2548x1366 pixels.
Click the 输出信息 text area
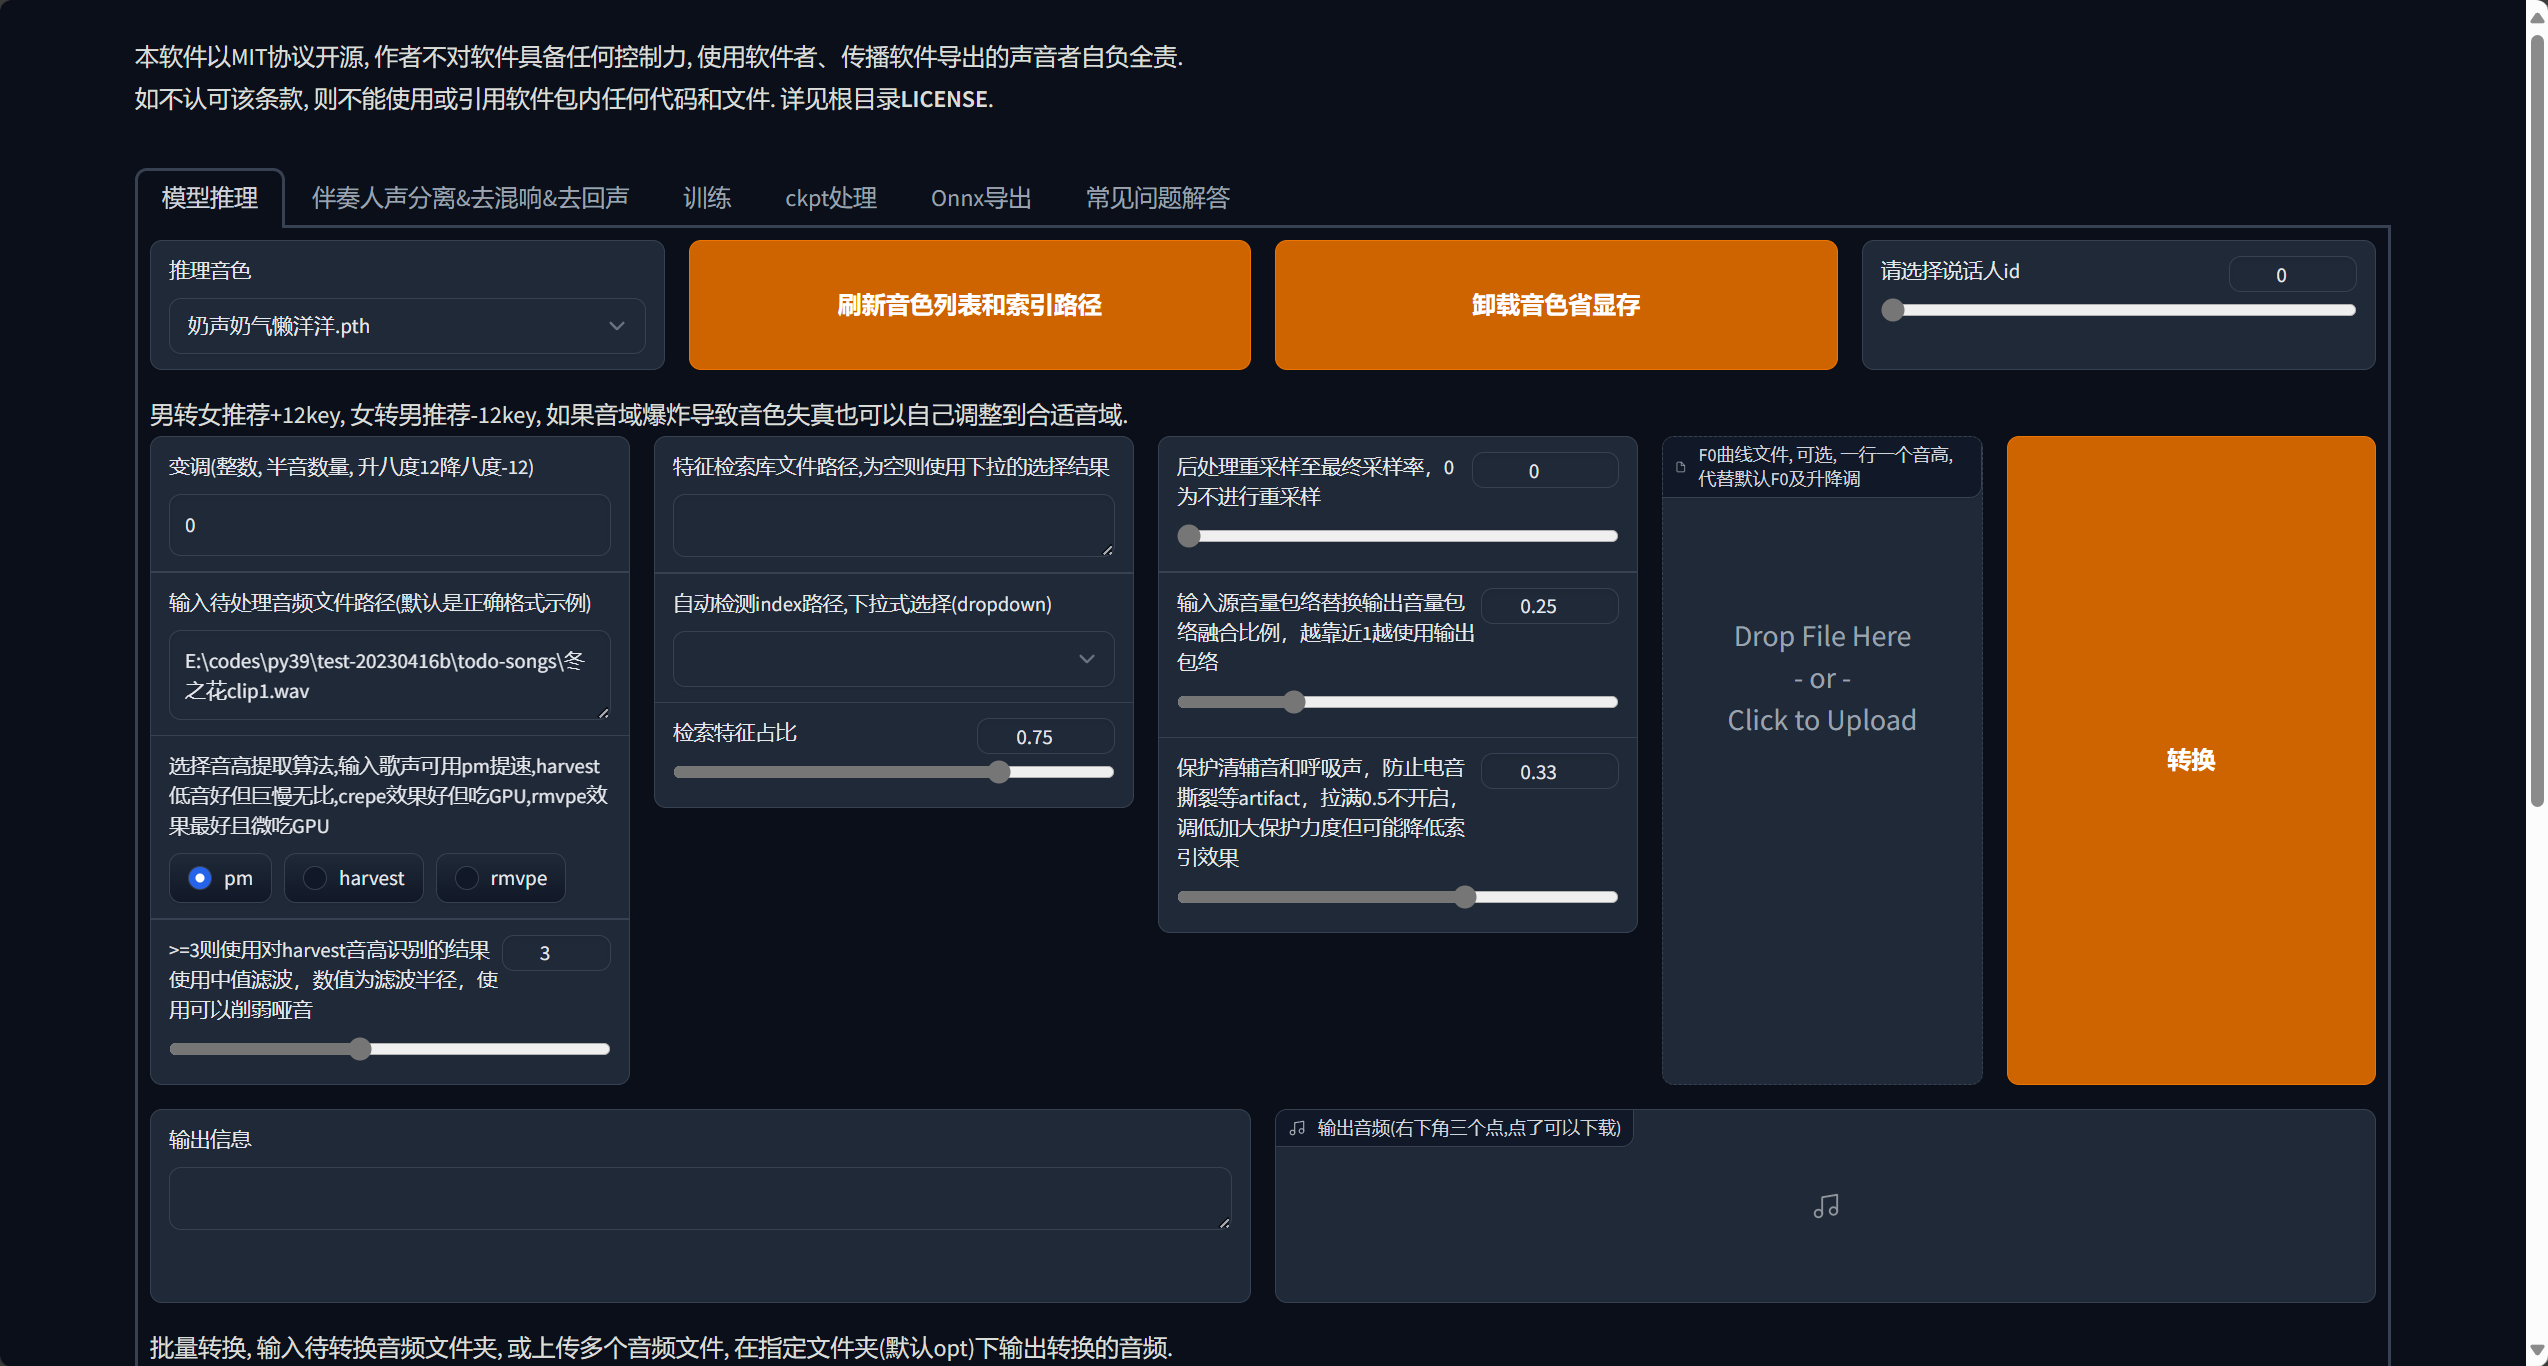coord(700,1198)
